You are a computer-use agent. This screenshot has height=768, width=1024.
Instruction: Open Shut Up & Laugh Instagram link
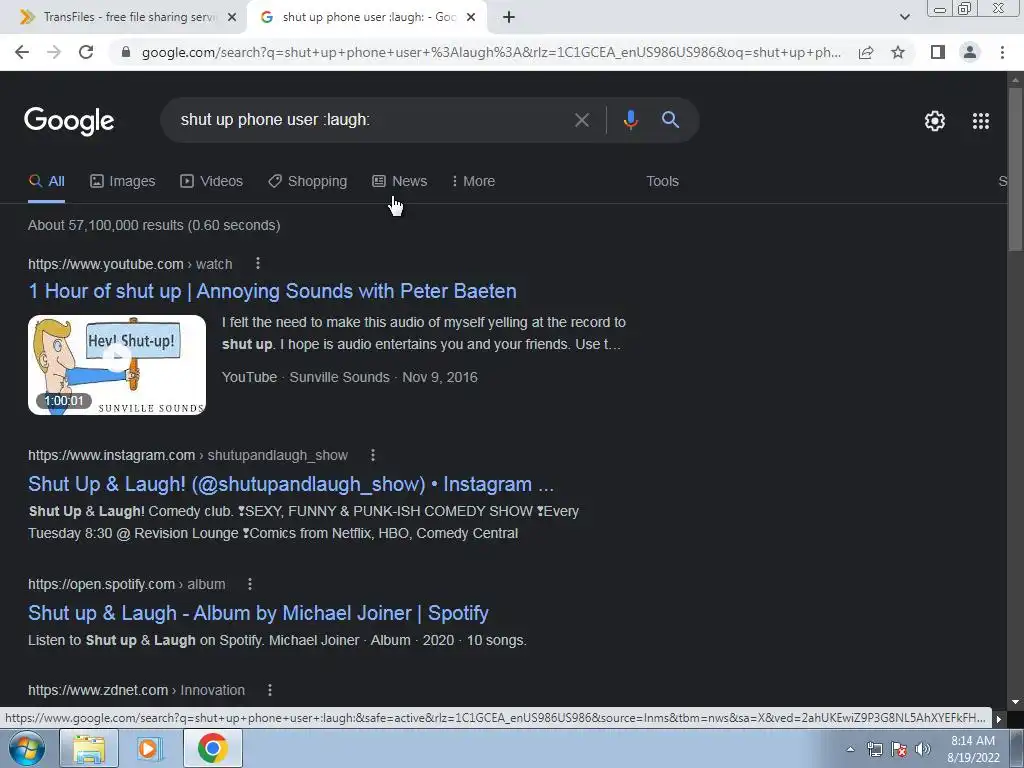(291, 484)
